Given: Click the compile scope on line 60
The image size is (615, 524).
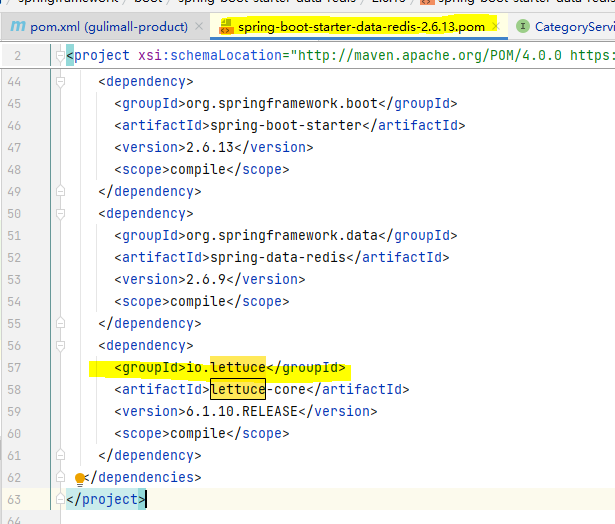Looking at the screenshot, I should [198, 433].
